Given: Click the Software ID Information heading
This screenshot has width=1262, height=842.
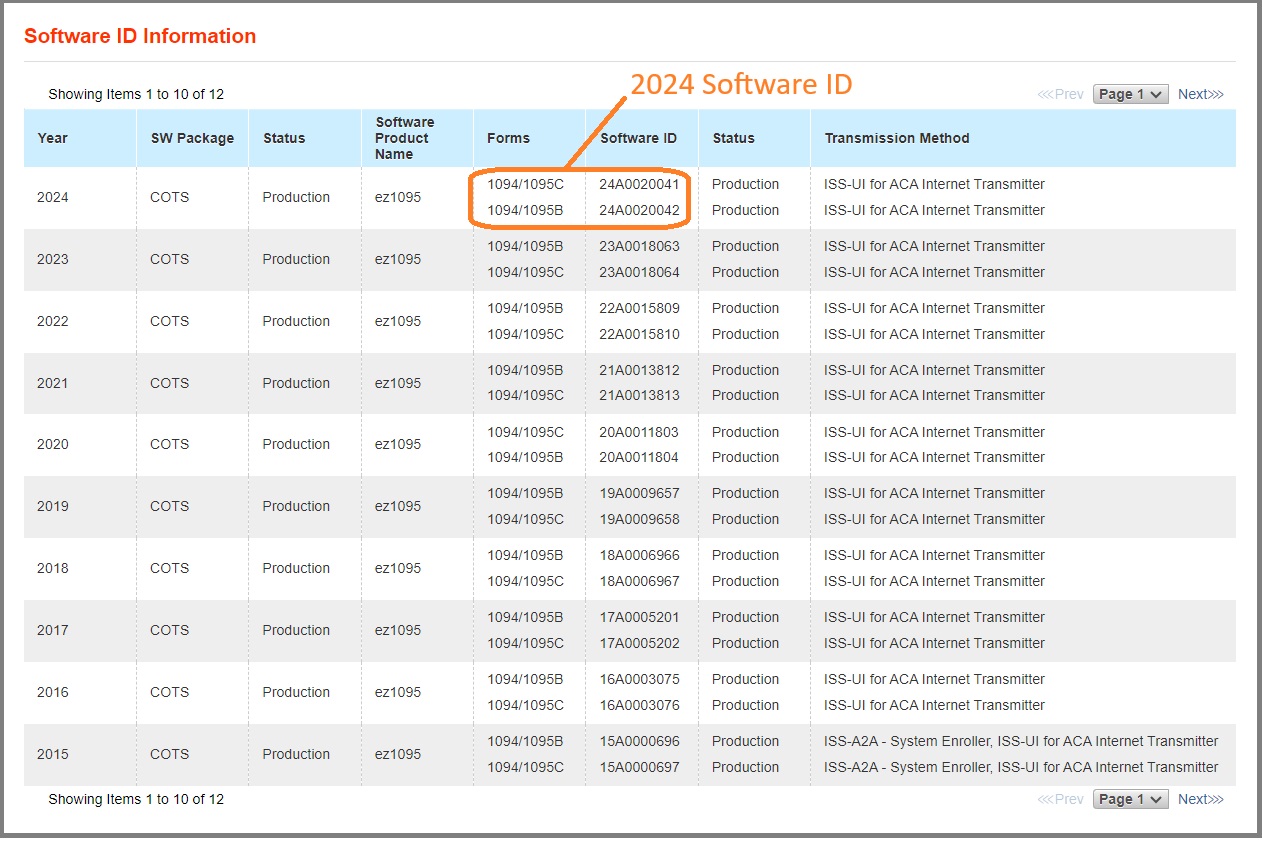Looking at the screenshot, I should click(x=140, y=36).
